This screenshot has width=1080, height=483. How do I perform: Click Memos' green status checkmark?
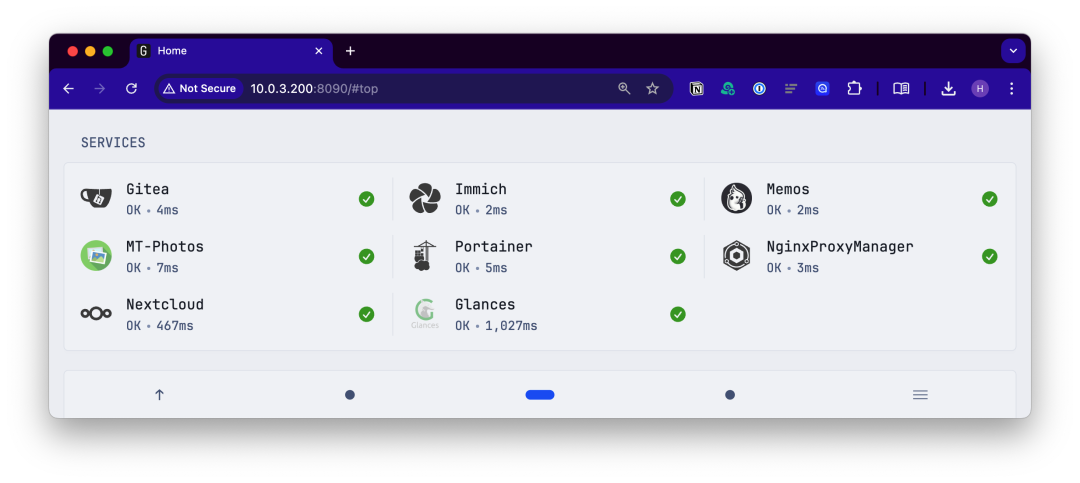(990, 199)
